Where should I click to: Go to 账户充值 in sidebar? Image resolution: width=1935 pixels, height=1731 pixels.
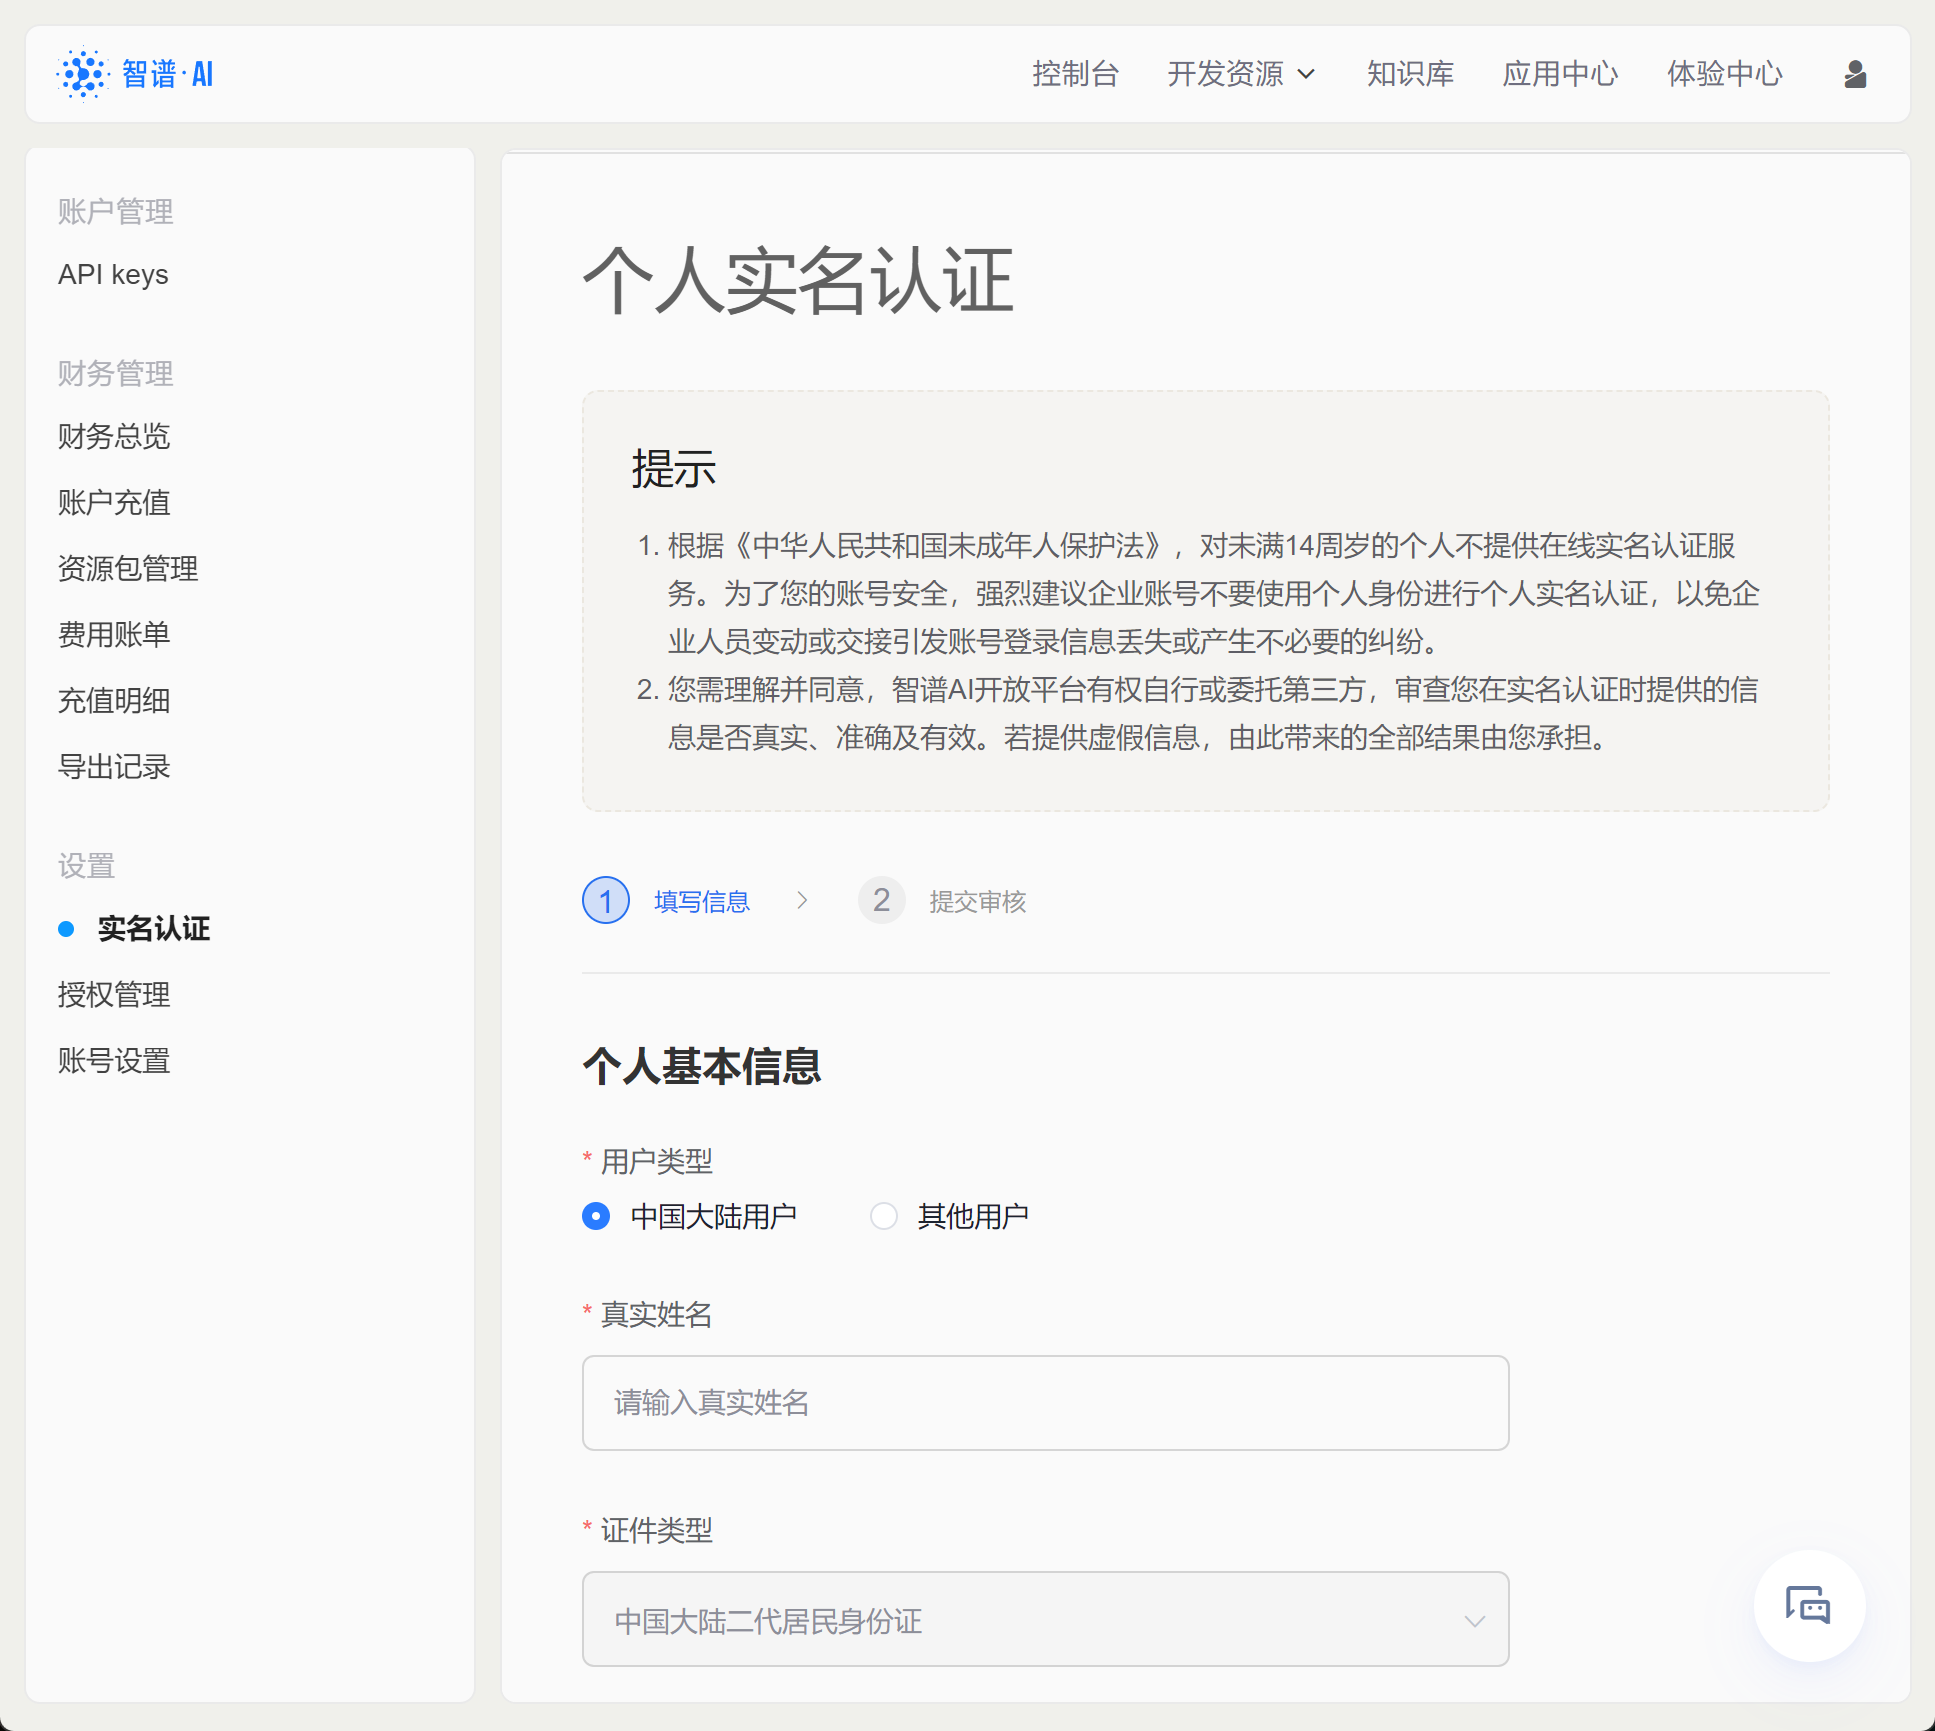pos(114,502)
